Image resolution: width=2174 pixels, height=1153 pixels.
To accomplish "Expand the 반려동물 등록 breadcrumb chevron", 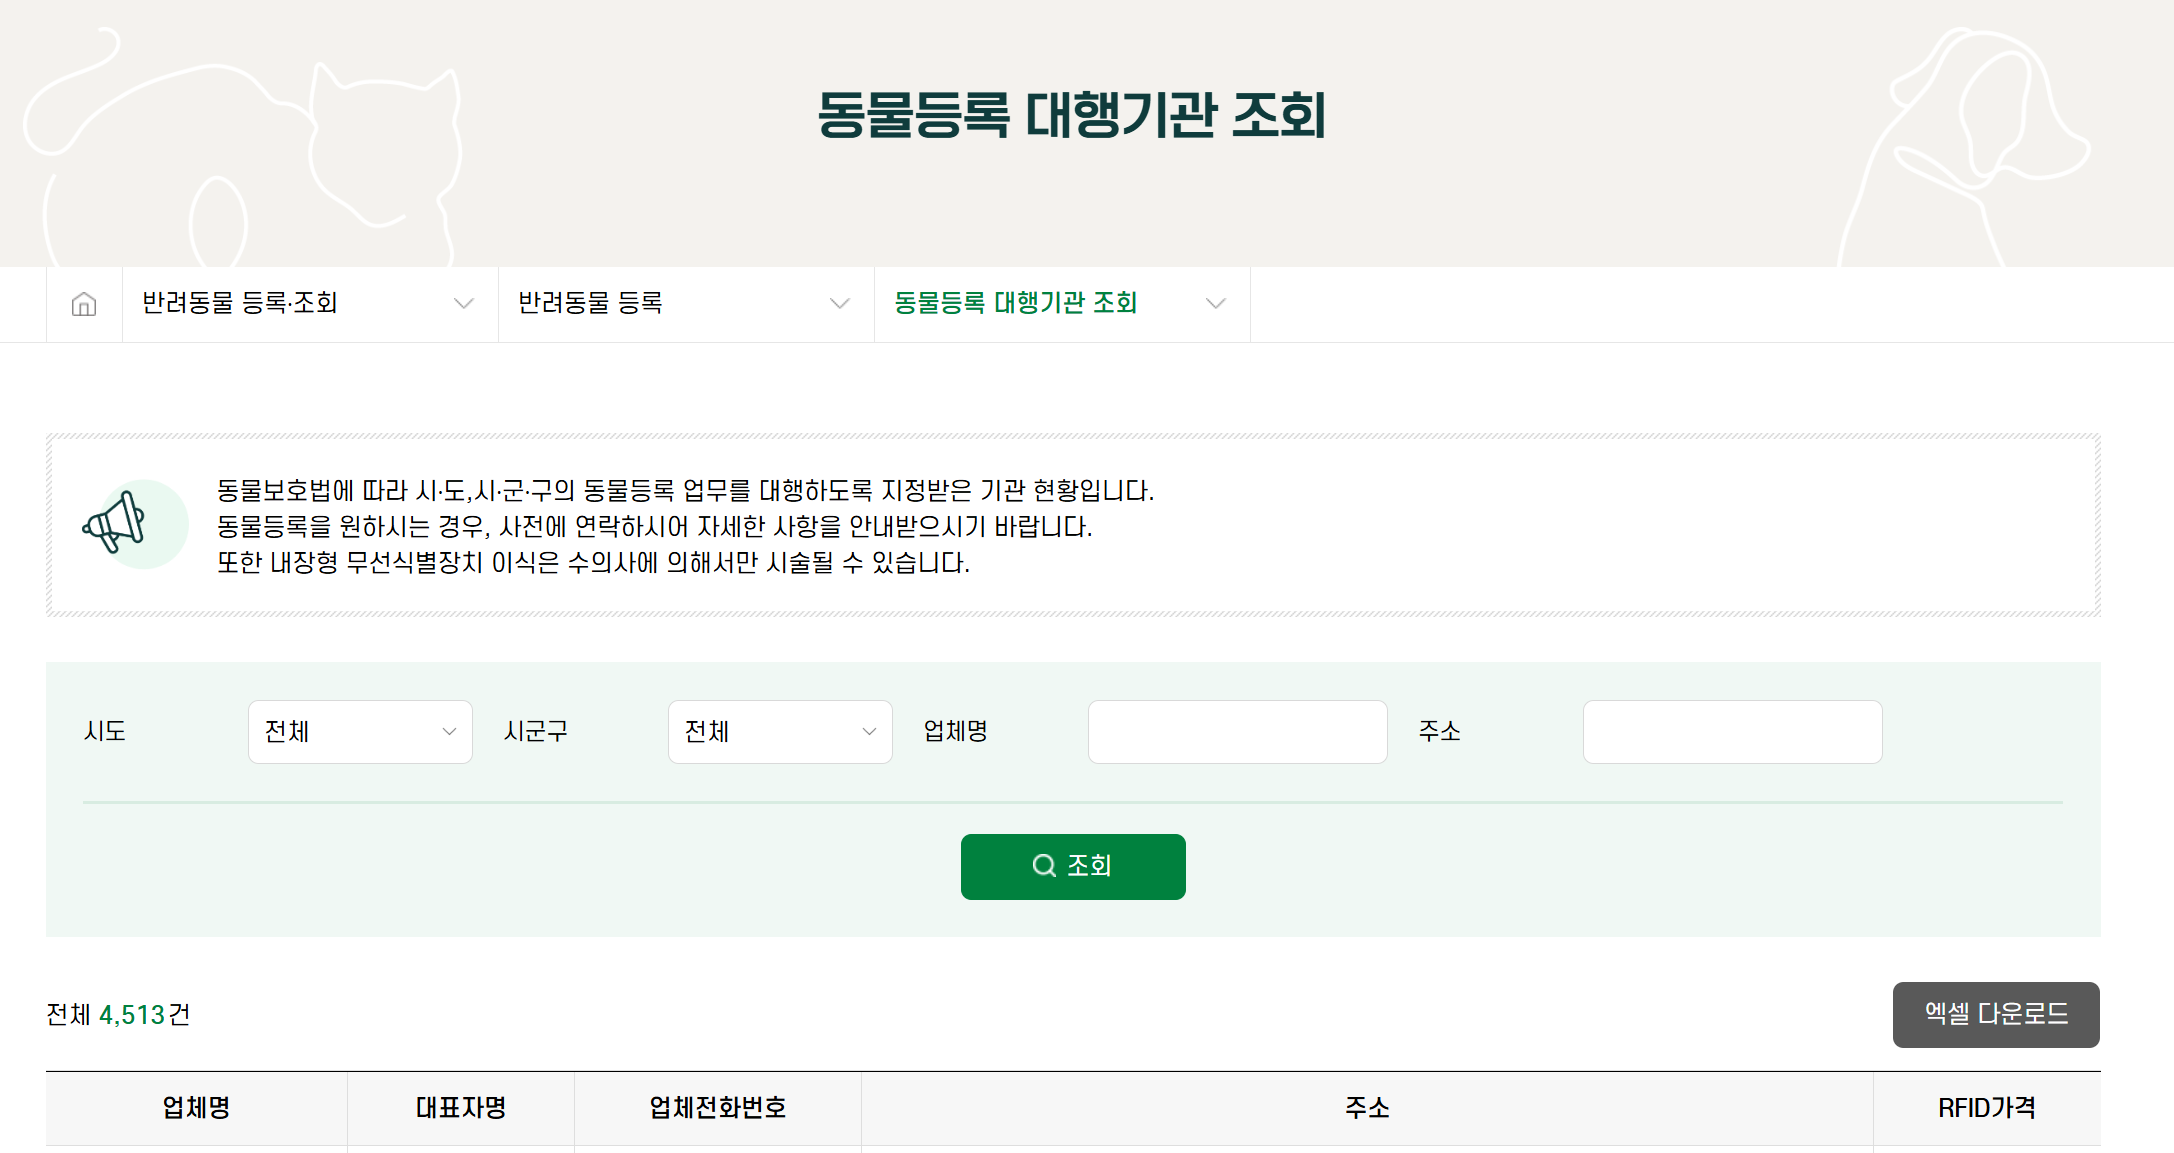I will click(x=839, y=304).
